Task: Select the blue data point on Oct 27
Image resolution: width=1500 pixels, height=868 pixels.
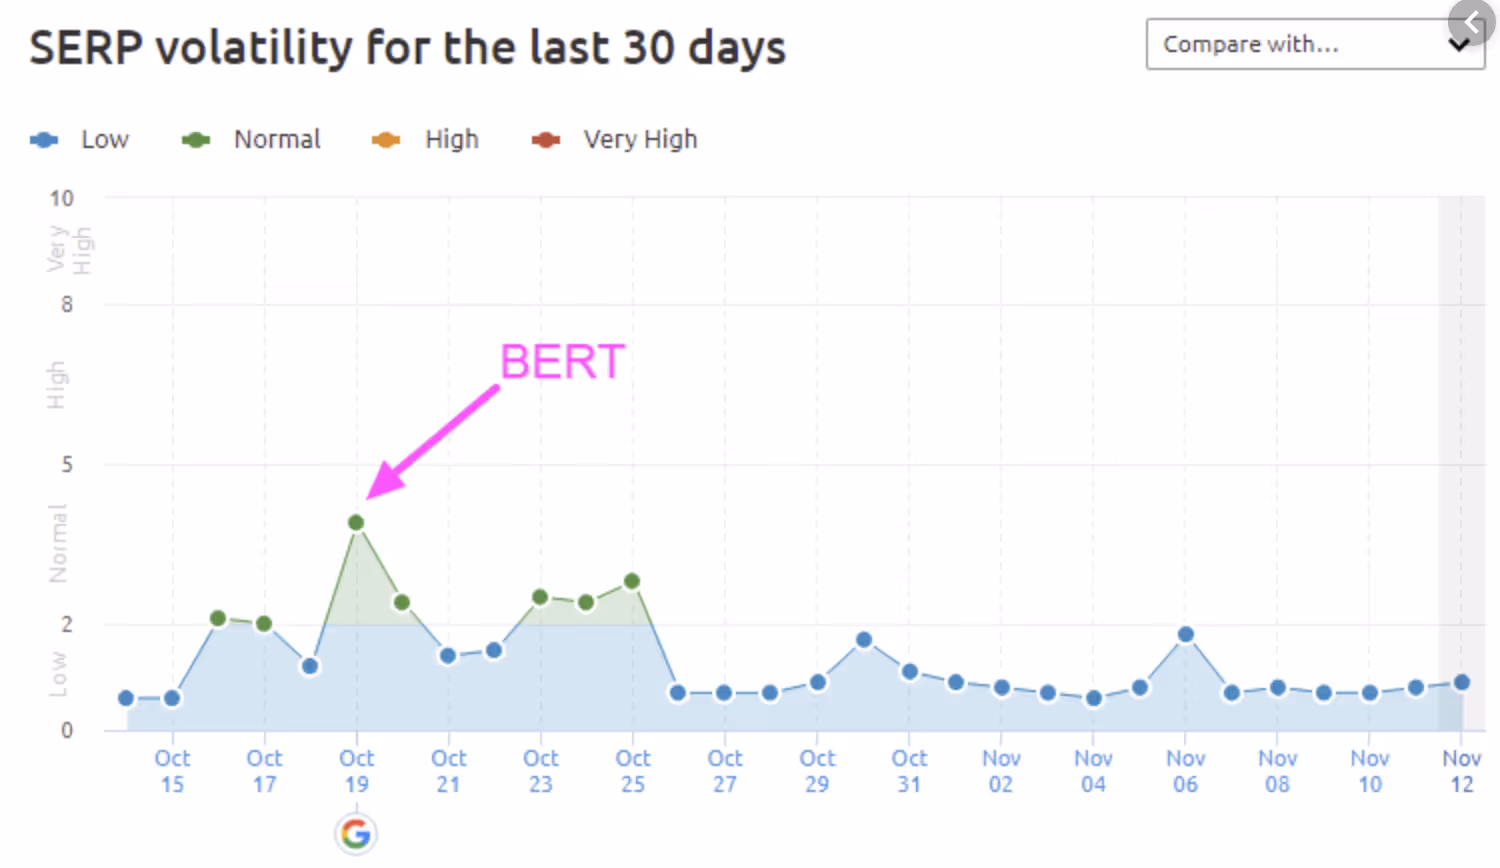Action: click(724, 692)
